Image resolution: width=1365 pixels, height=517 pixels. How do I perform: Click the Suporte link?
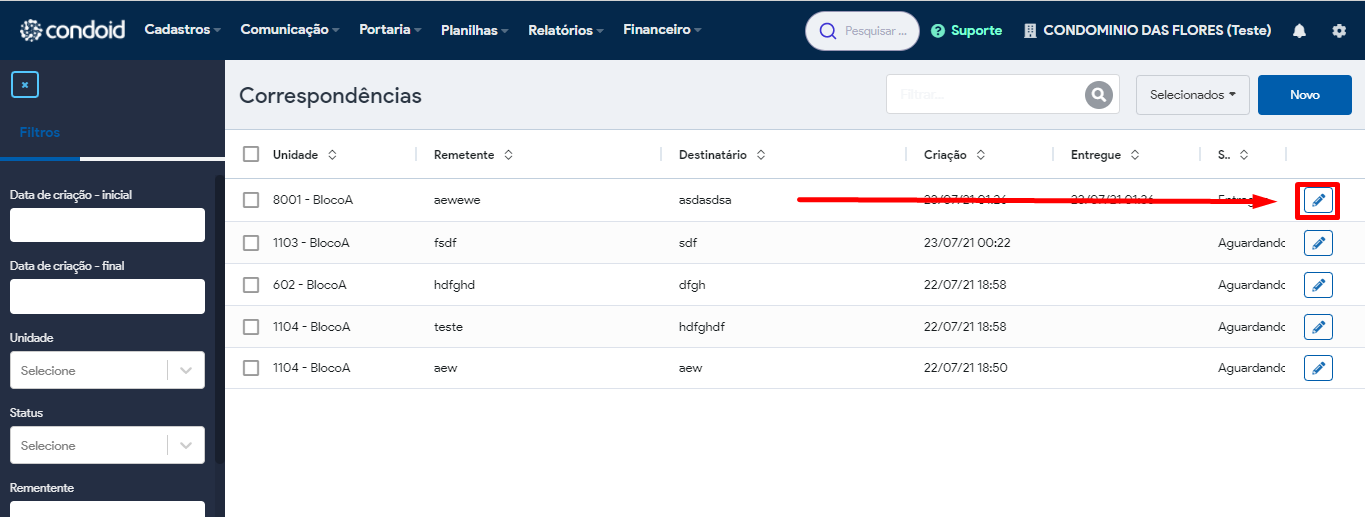[x=966, y=31]
